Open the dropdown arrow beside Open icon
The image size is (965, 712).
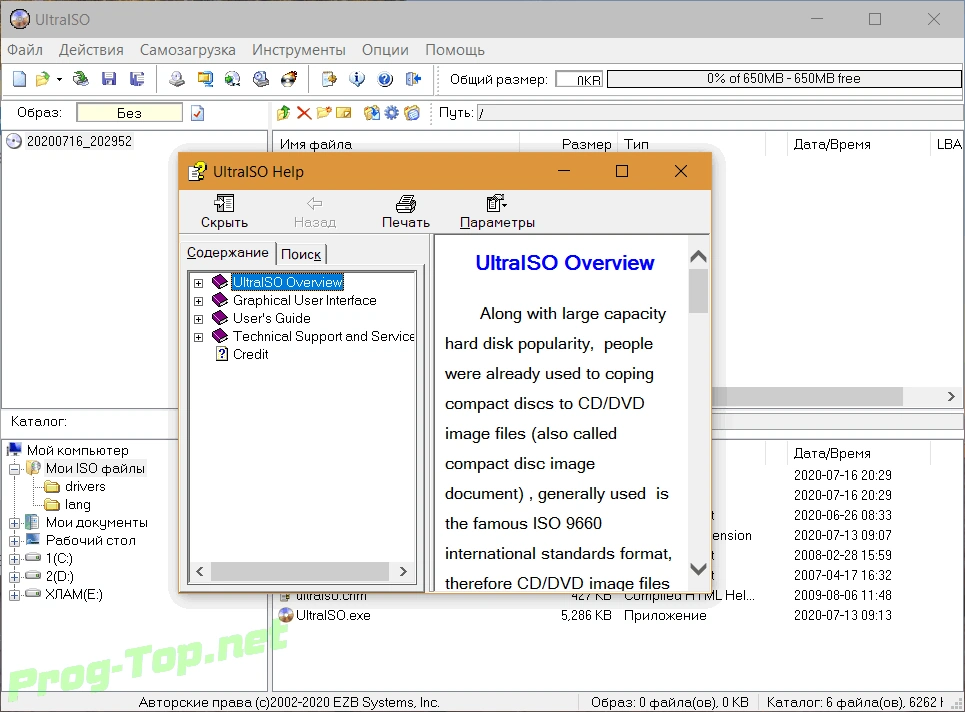tap(59, 79)
